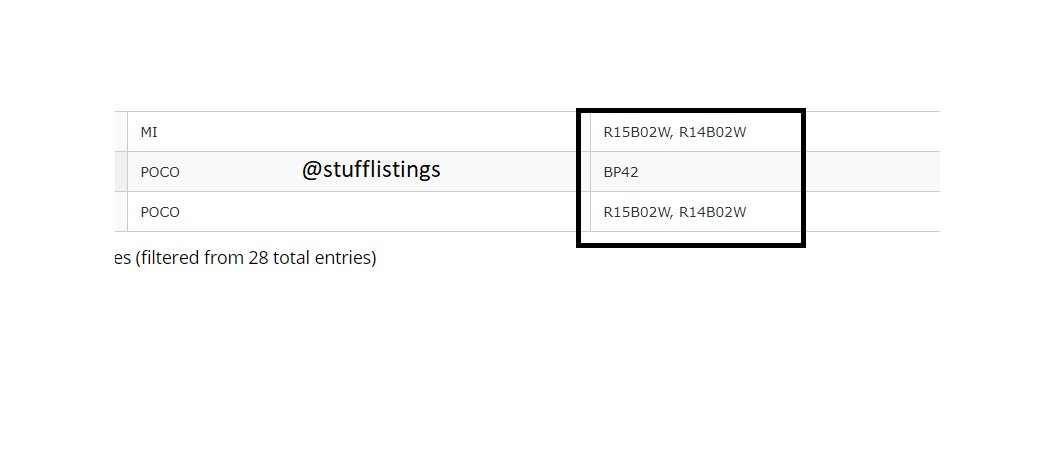Click the empty MI row cell outside the black box

coord(873,132)
